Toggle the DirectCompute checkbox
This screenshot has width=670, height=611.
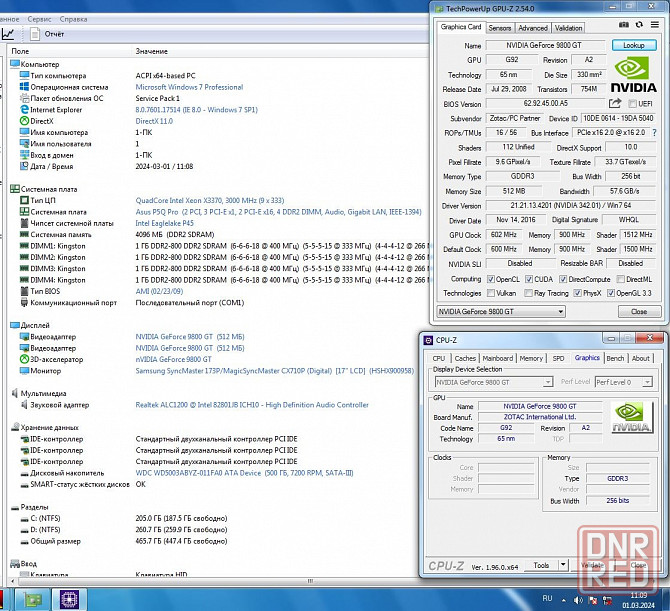(x=563, y=279)
